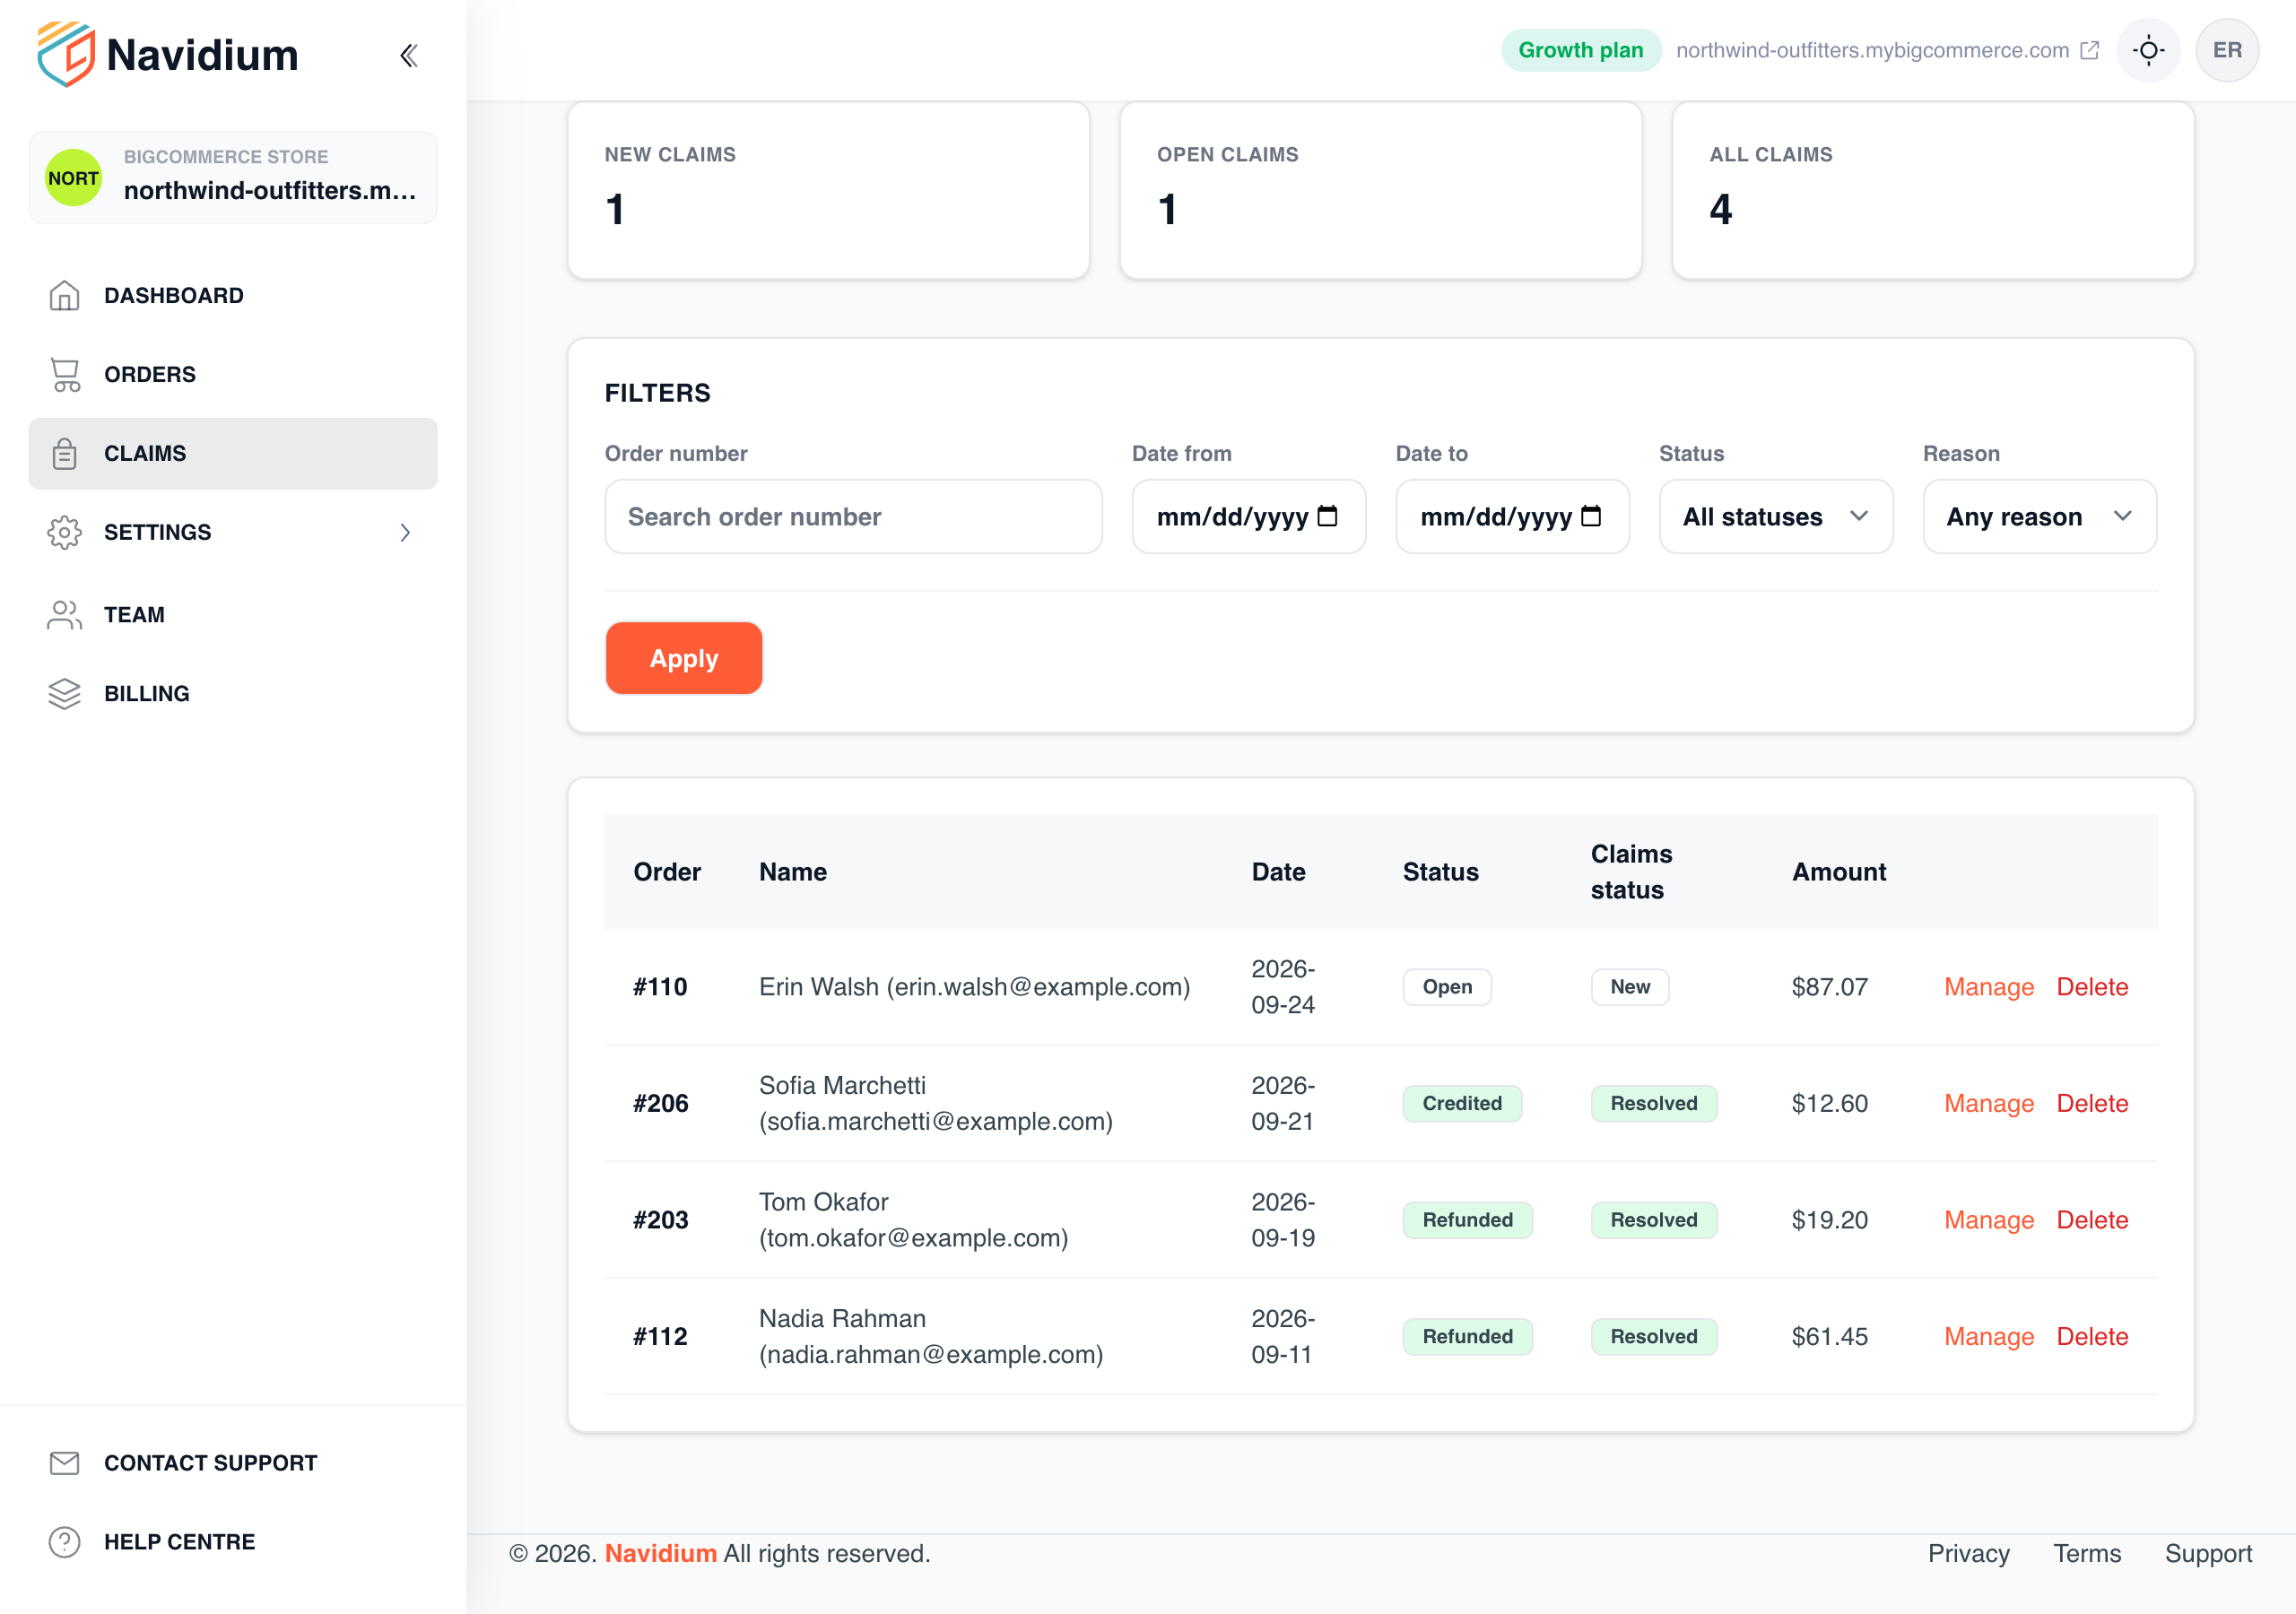Collapse the sidebar with double-chevron icon
Screen dimensions: 2296x1614
(408, 55)
